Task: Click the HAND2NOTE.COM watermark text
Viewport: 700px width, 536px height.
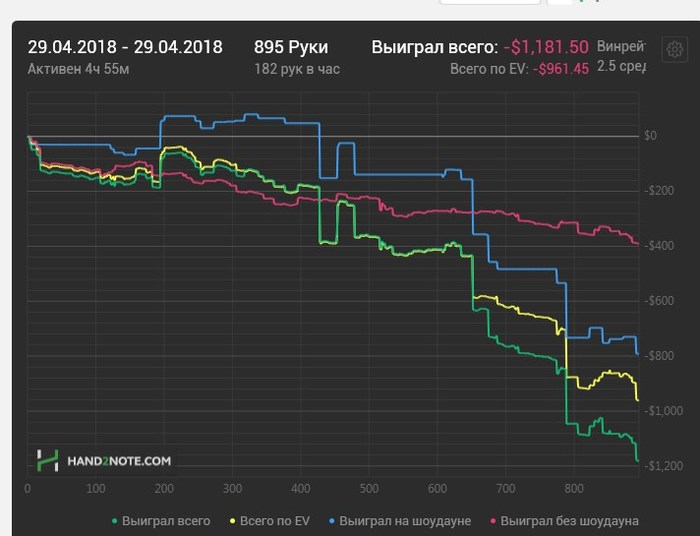Action: [119, 461]
